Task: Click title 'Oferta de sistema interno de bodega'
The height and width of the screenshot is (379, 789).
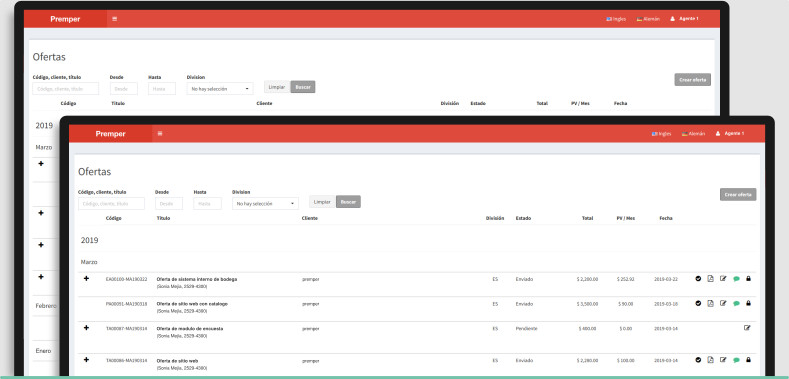Action: (x=197, y=279)
